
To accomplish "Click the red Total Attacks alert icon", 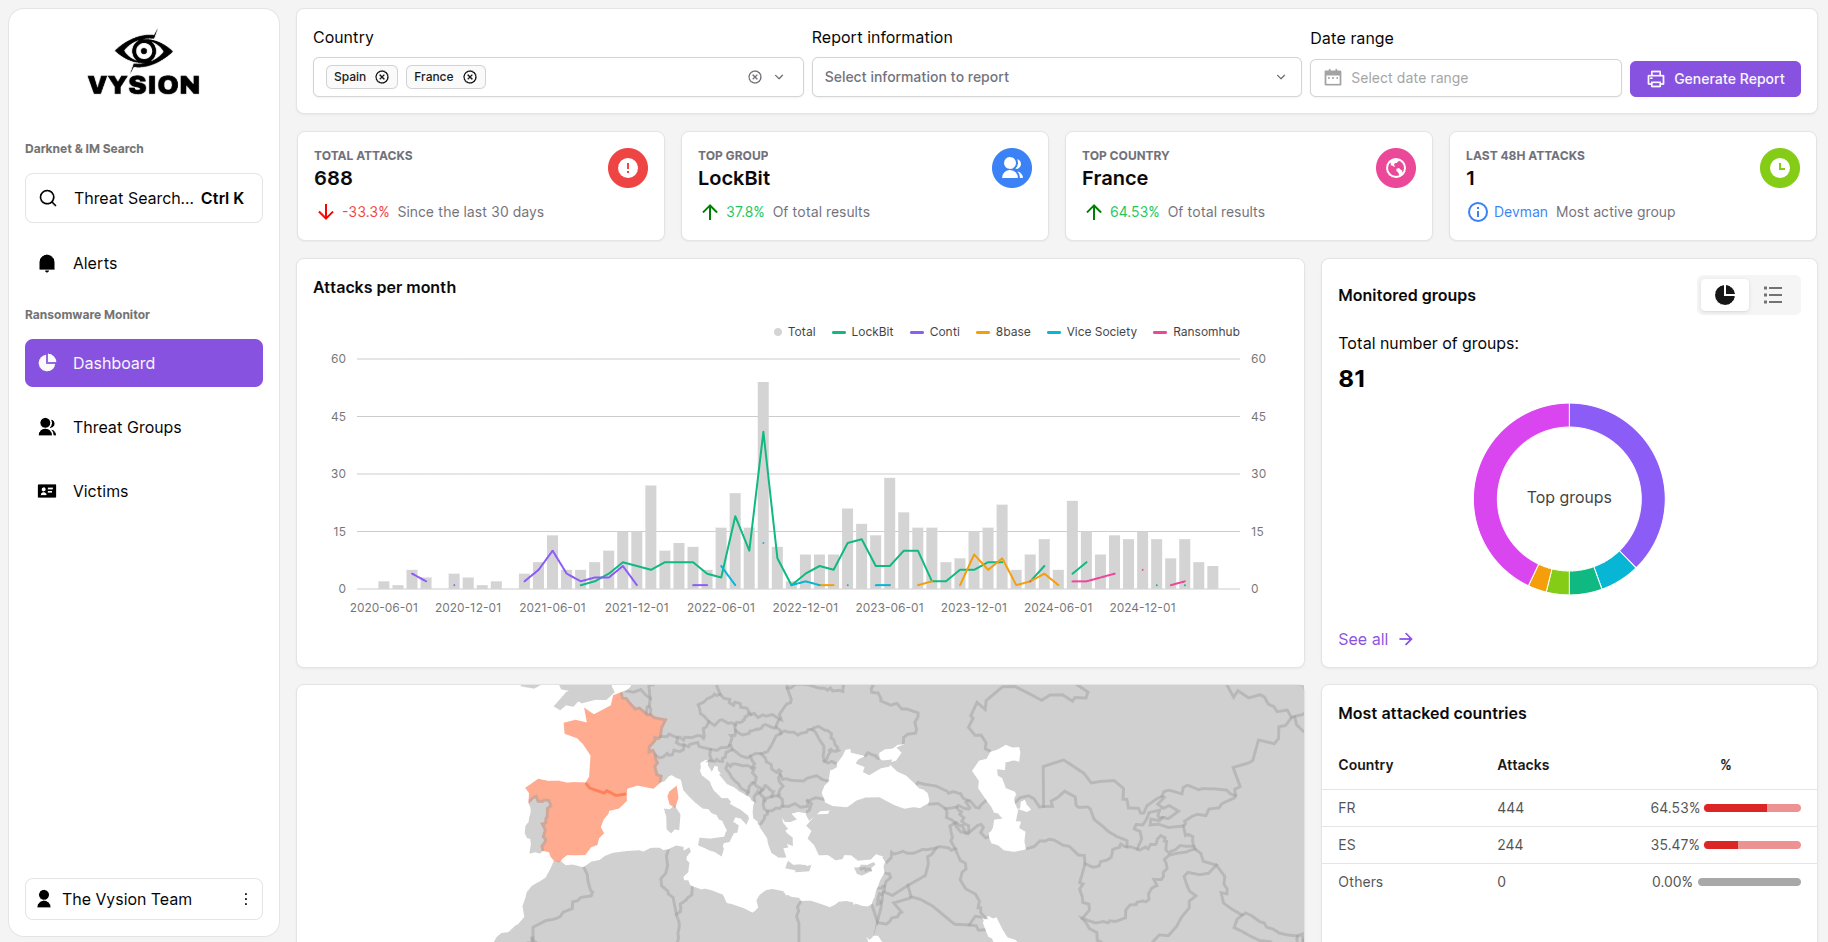I will click(x=627, y=168).
